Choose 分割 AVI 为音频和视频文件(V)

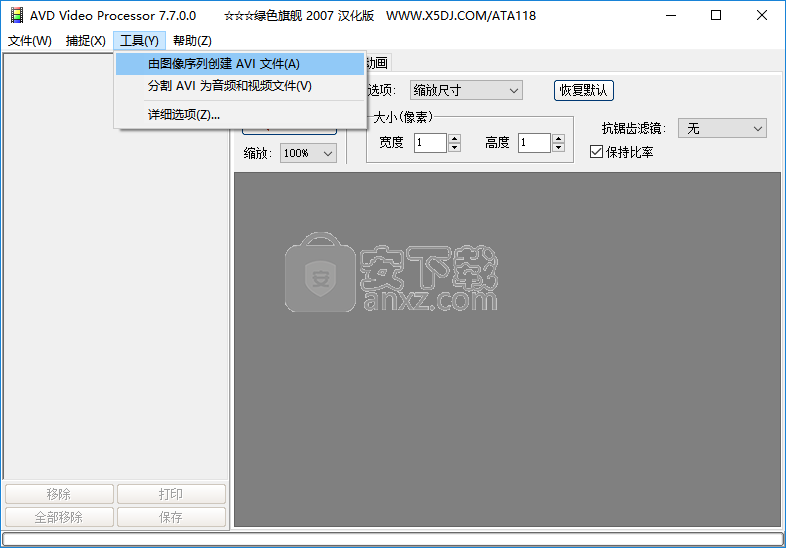[240, 86]
